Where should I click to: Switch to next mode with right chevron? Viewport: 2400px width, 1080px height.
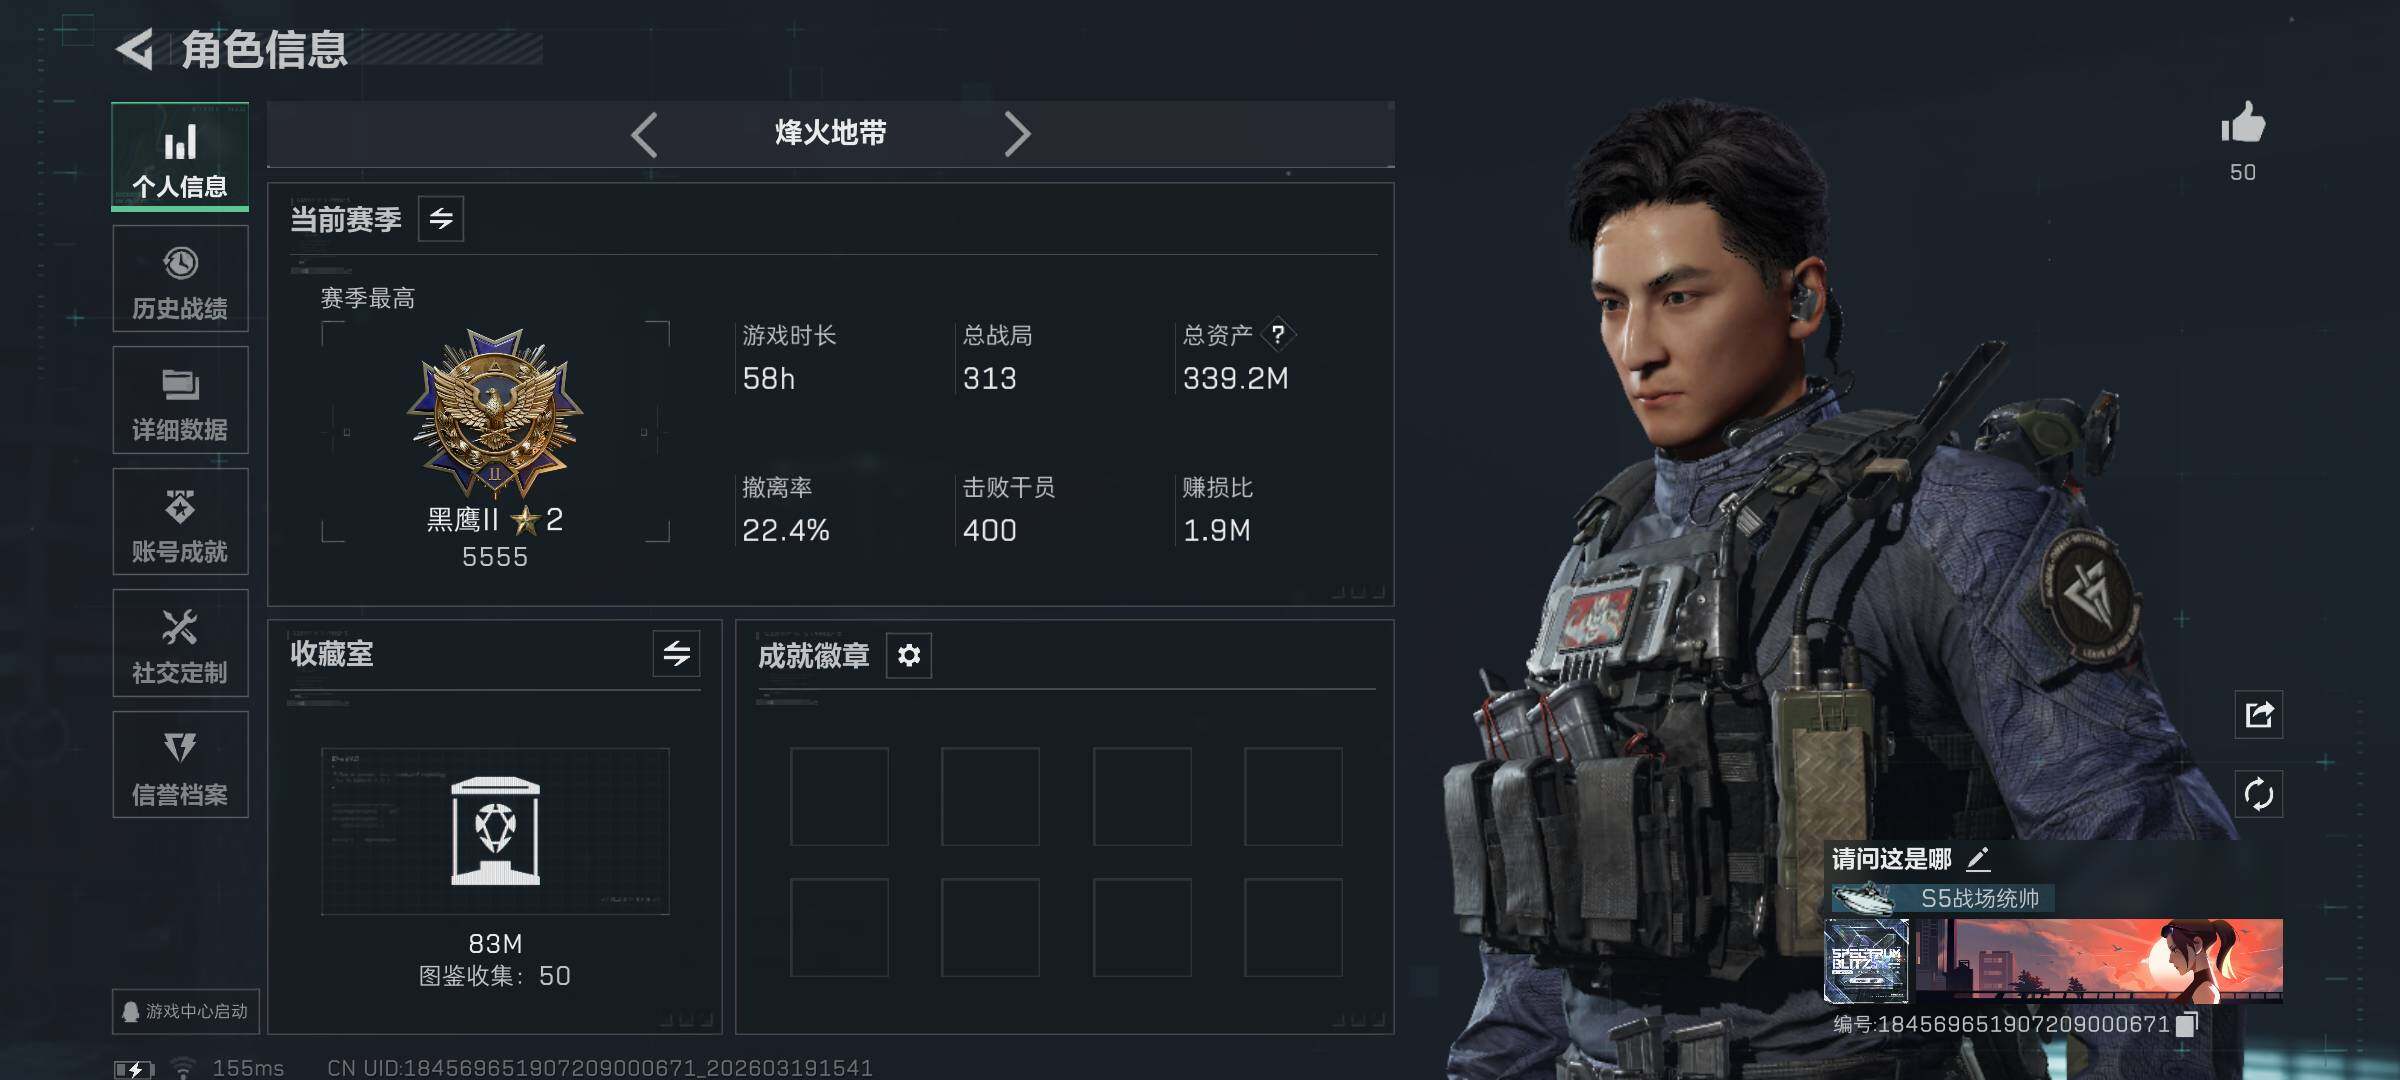coord(1017,134)
